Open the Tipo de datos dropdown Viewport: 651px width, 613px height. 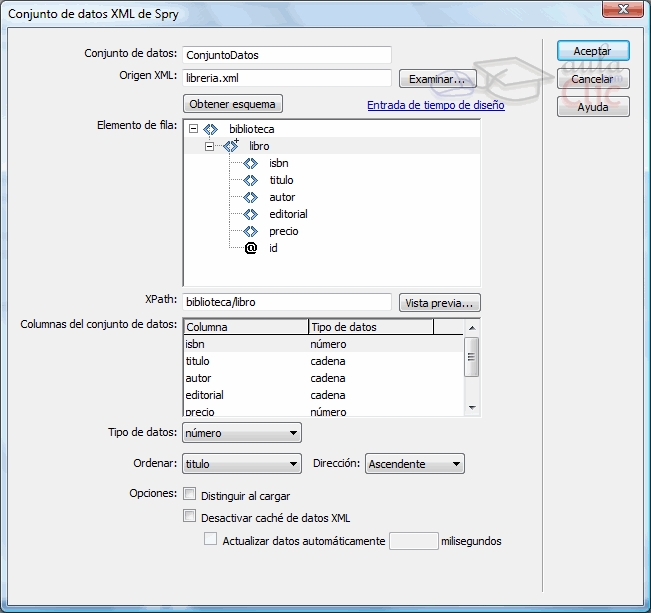pyautogui.click(x=242, y=433)
